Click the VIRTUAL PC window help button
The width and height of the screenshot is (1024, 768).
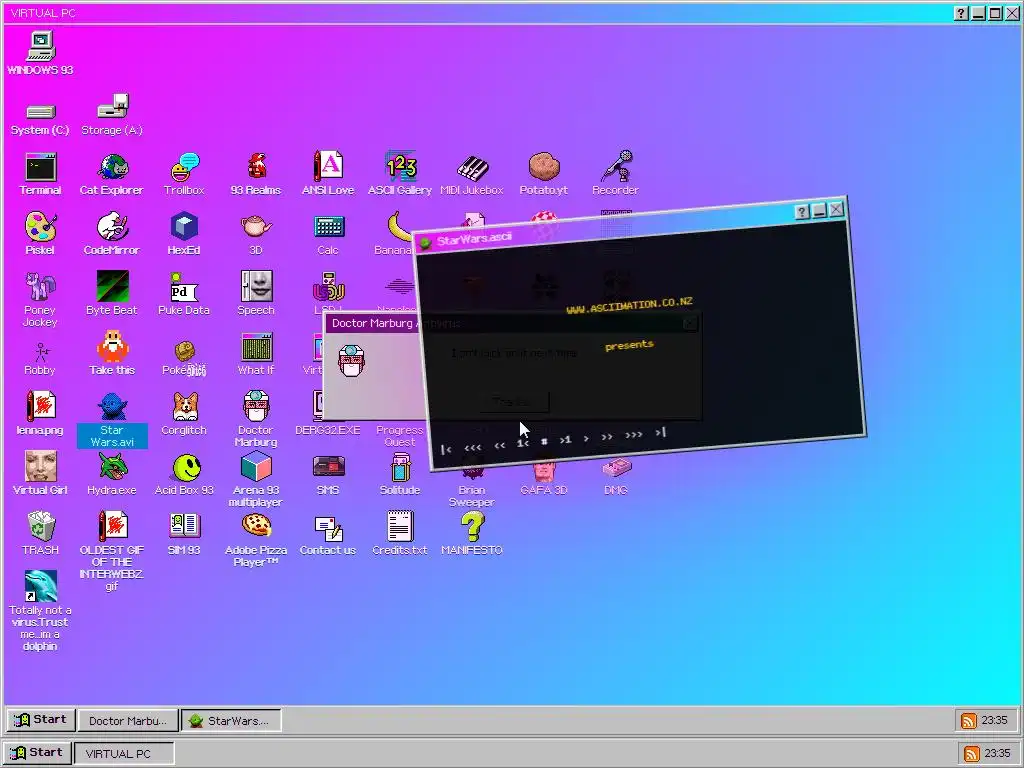click(x=961, y=13)
